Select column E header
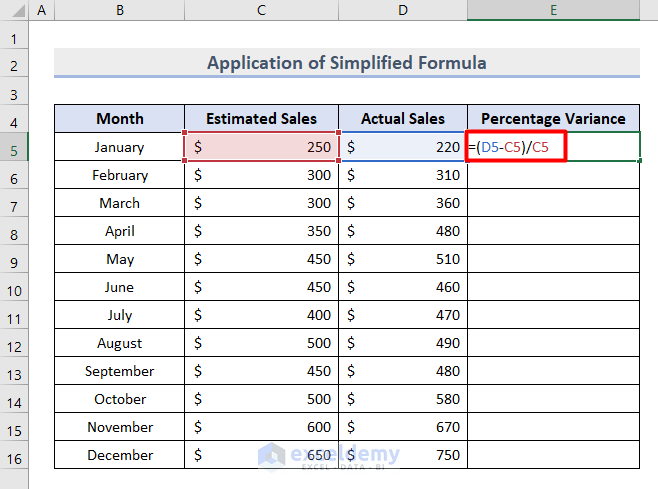This screenshot has height=489, width=658. pos(553,10)
